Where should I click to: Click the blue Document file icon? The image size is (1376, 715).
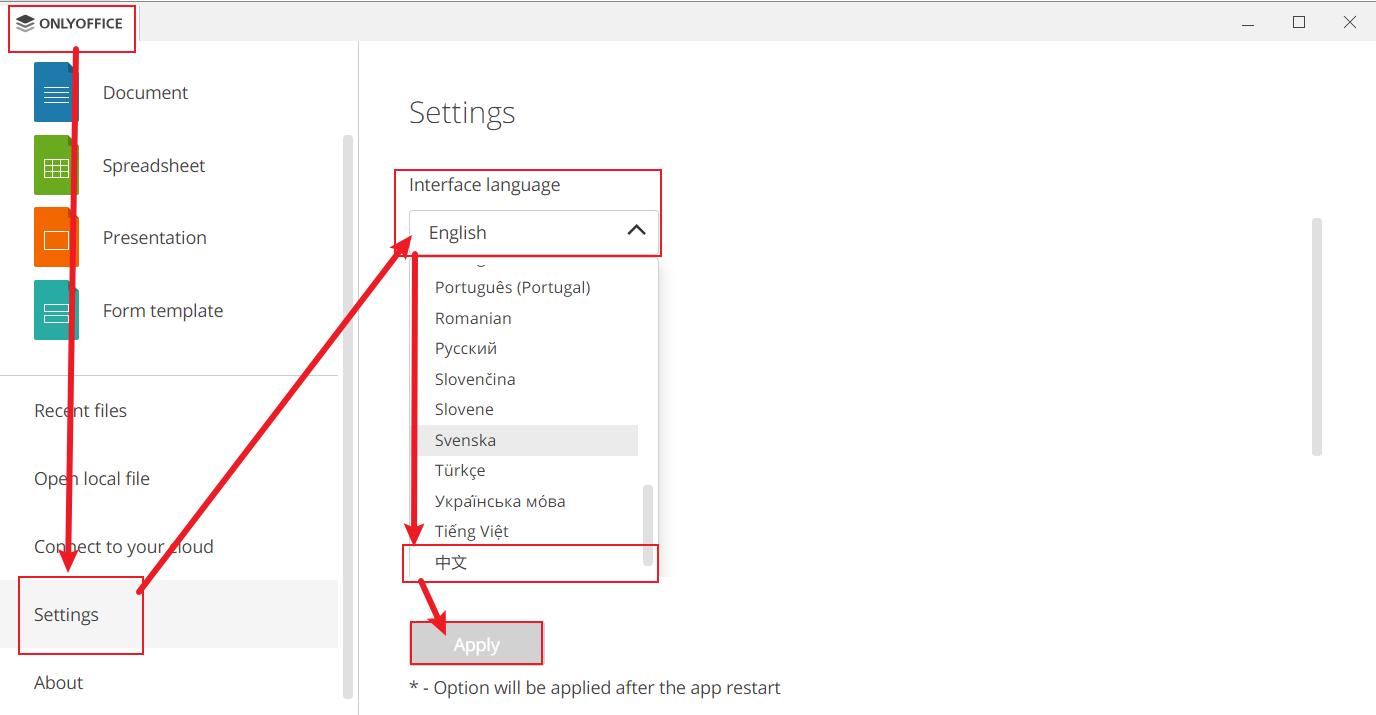pos(56,93)
